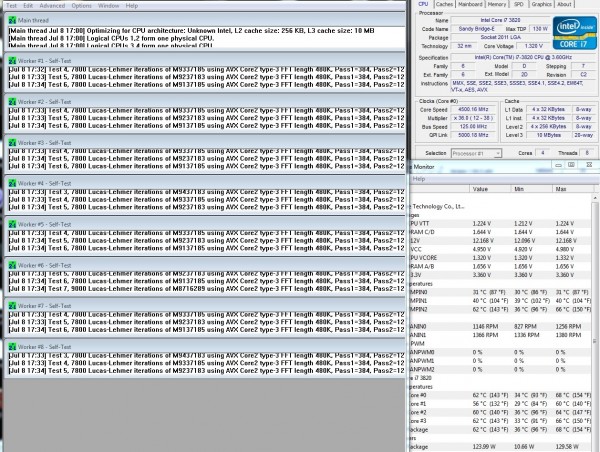
Task: Click Worker #6 Test 7 M8716289 log line
Action: point(206,289)
